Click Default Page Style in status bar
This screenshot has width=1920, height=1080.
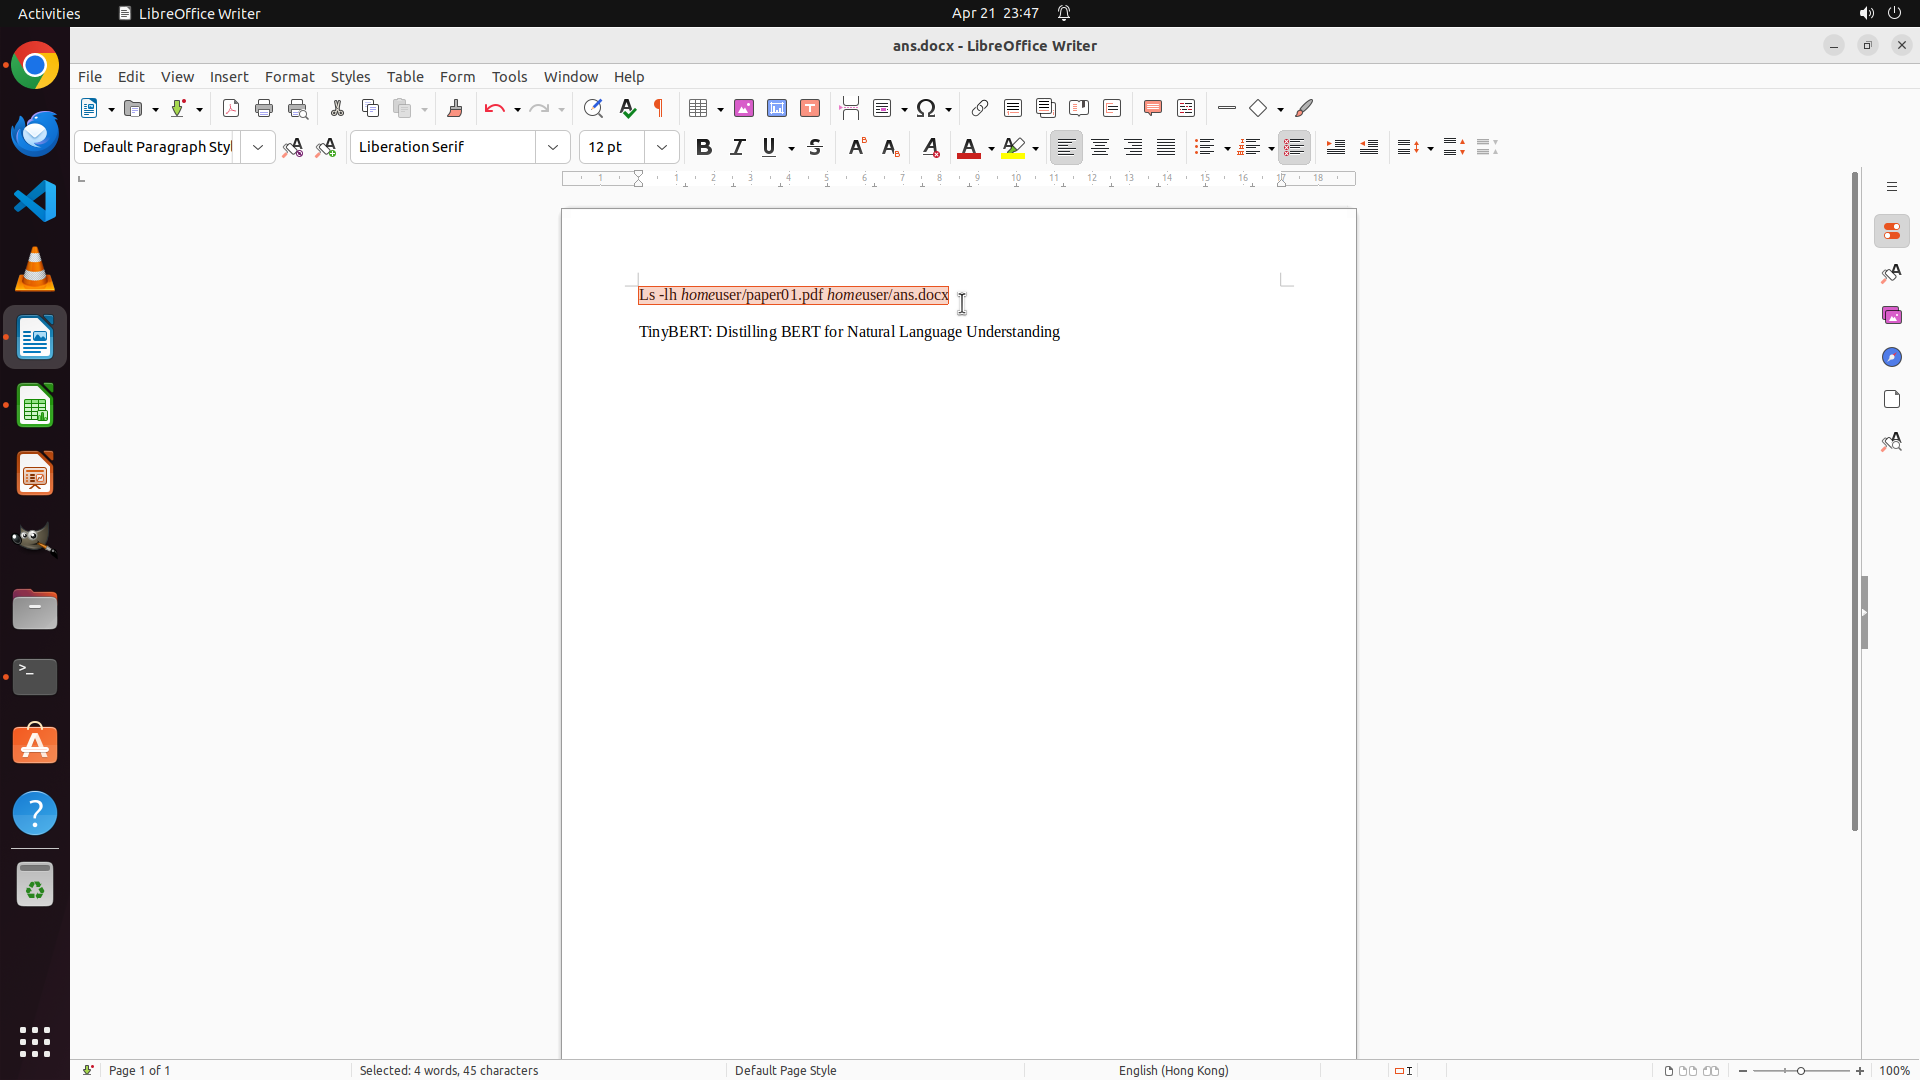point(785,1070)
